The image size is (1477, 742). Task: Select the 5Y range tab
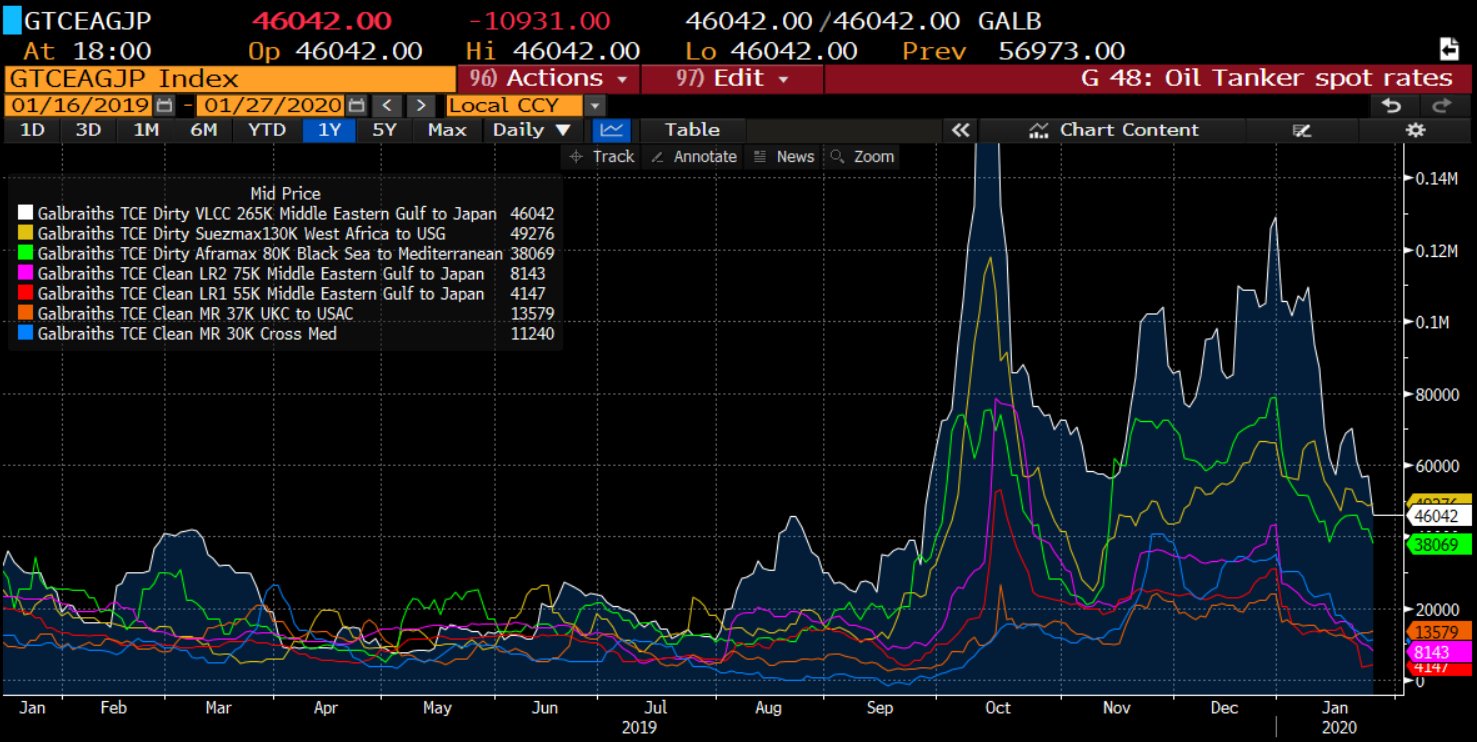[x=384, y=130]
